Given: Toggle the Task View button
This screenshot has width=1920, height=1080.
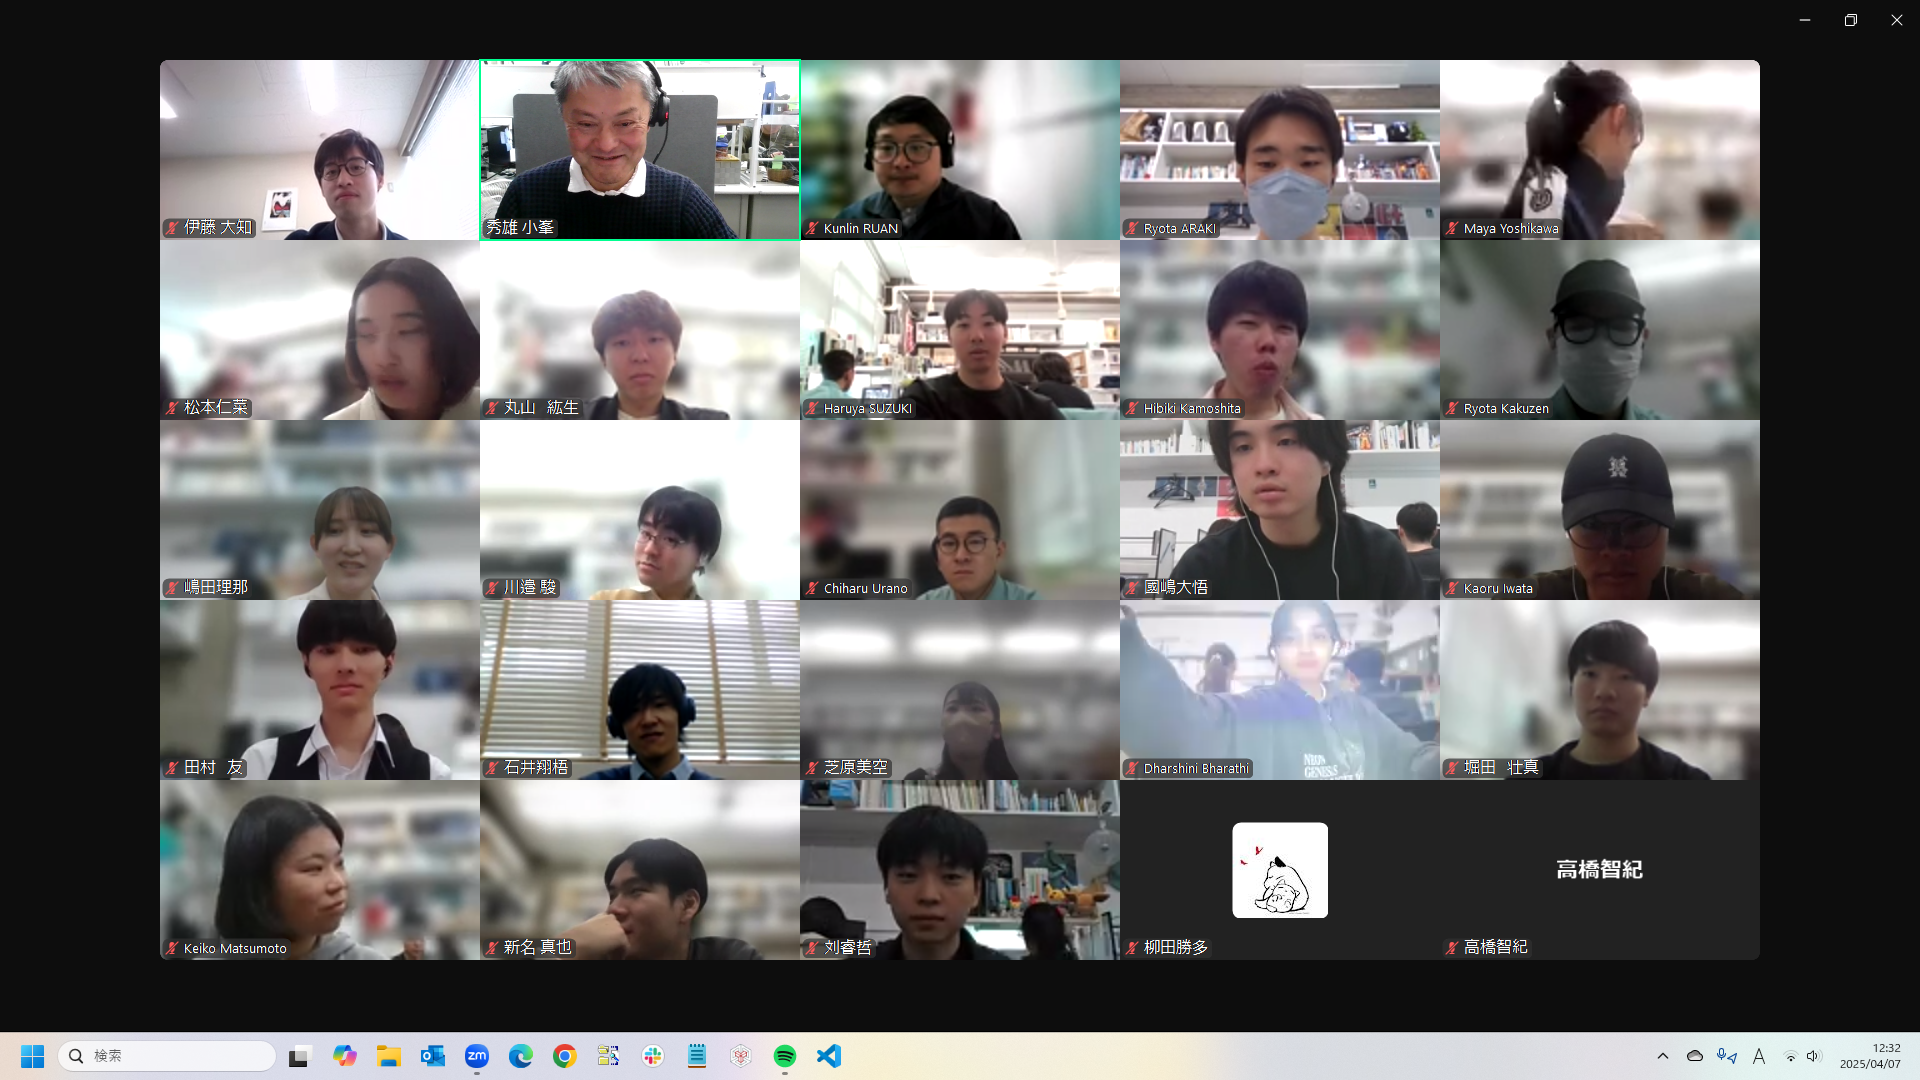Looking at the screenshot, I should [300, 1056].
